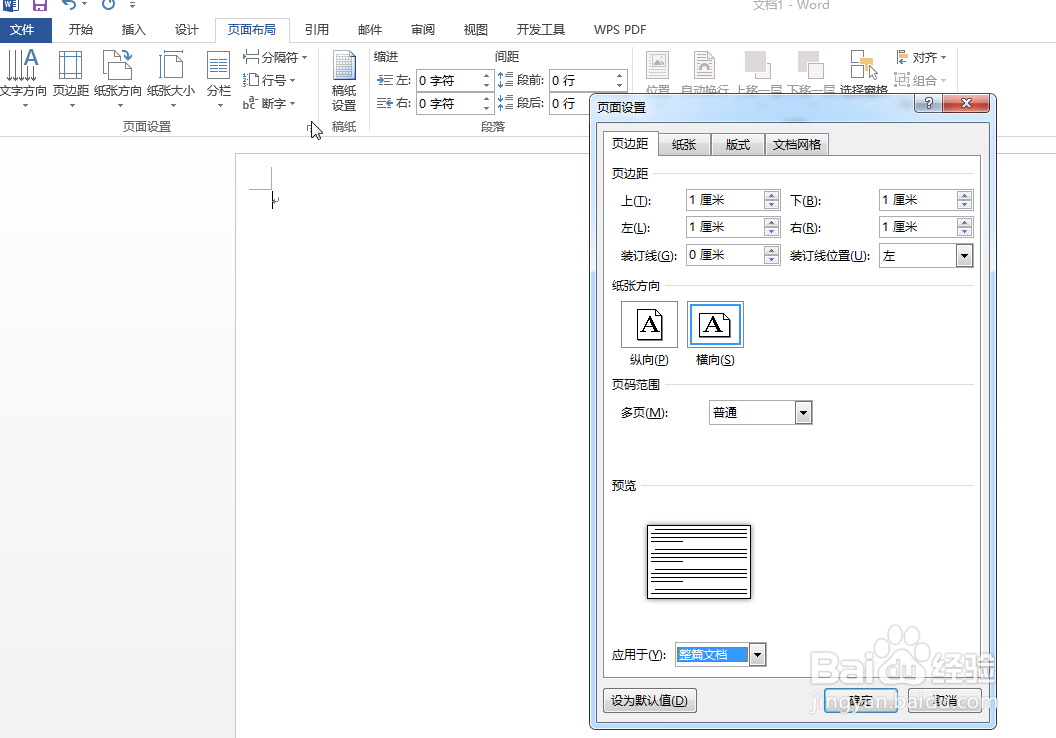Switch to the 审阅 Review ribbon tab

pos(423,30)
